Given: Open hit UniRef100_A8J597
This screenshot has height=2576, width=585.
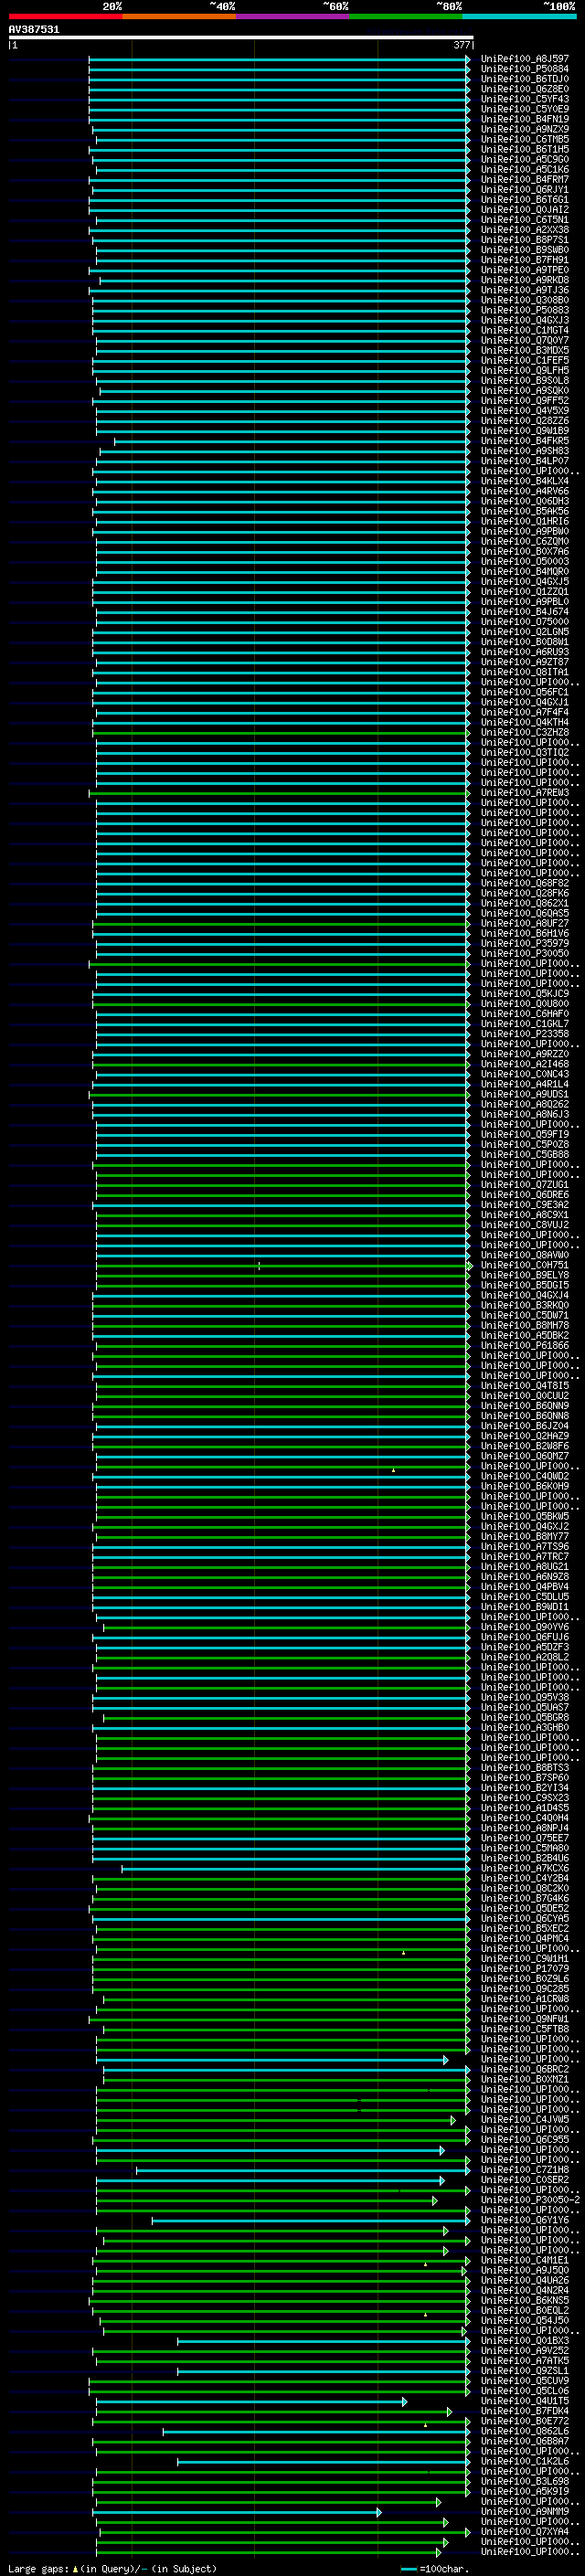Looking at the screenshot, I should point(525,59).
